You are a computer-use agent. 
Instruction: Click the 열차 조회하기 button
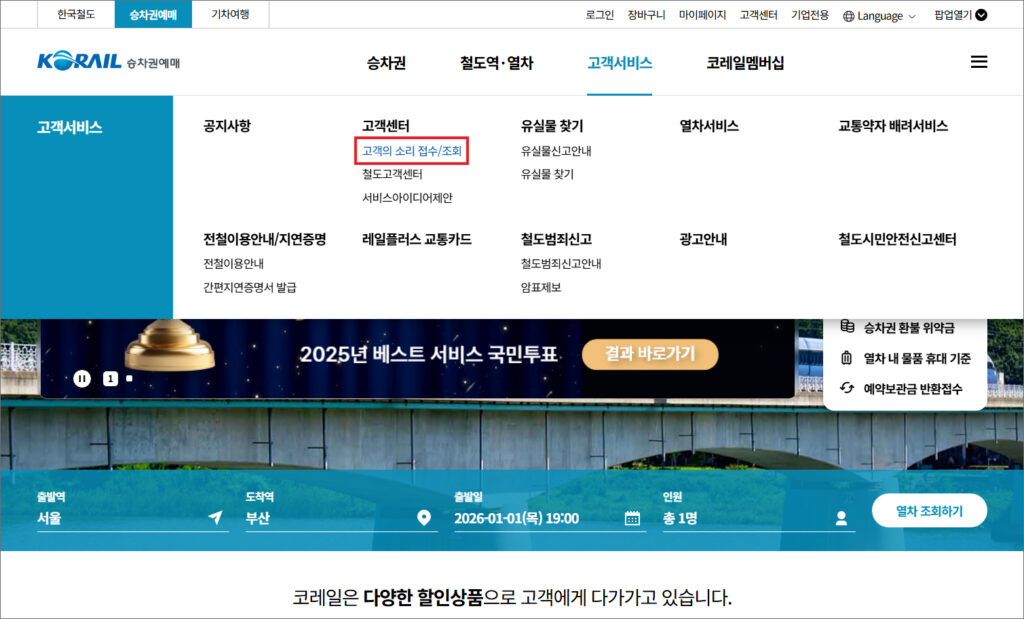pos(929,511)
